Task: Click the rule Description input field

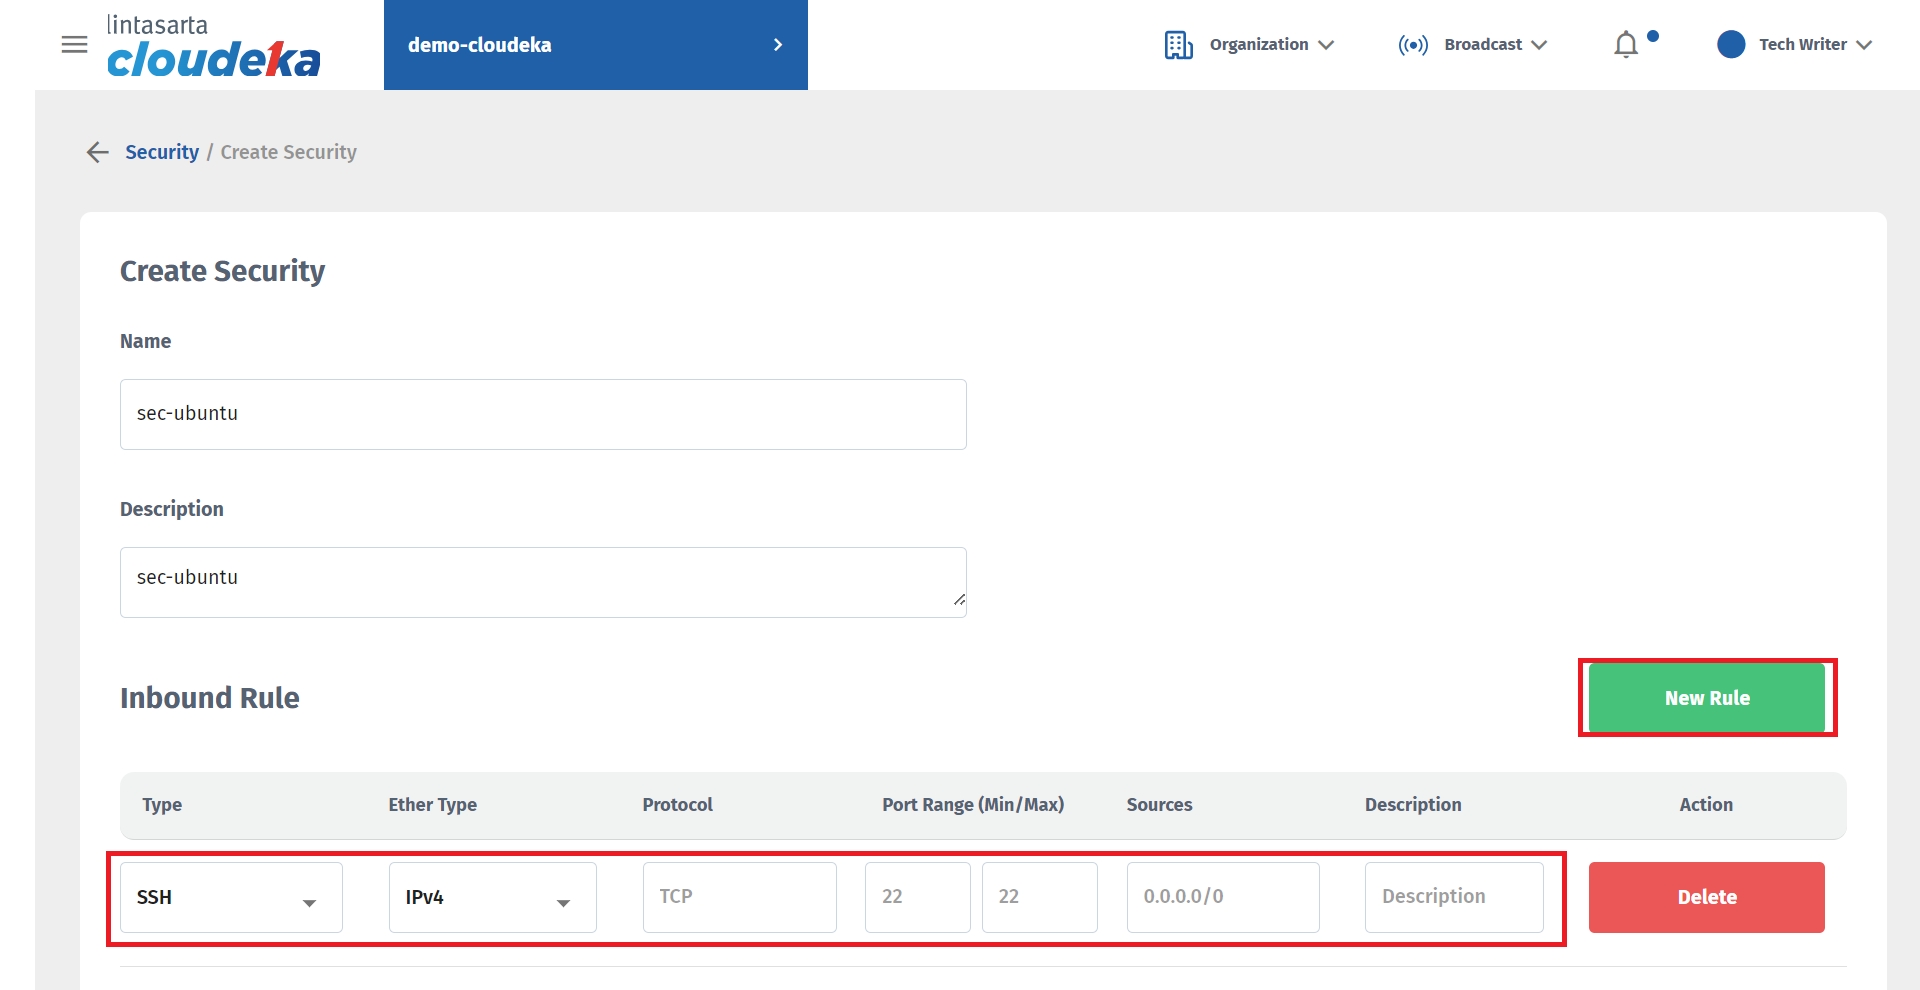Action: (x=1453, y=898)
